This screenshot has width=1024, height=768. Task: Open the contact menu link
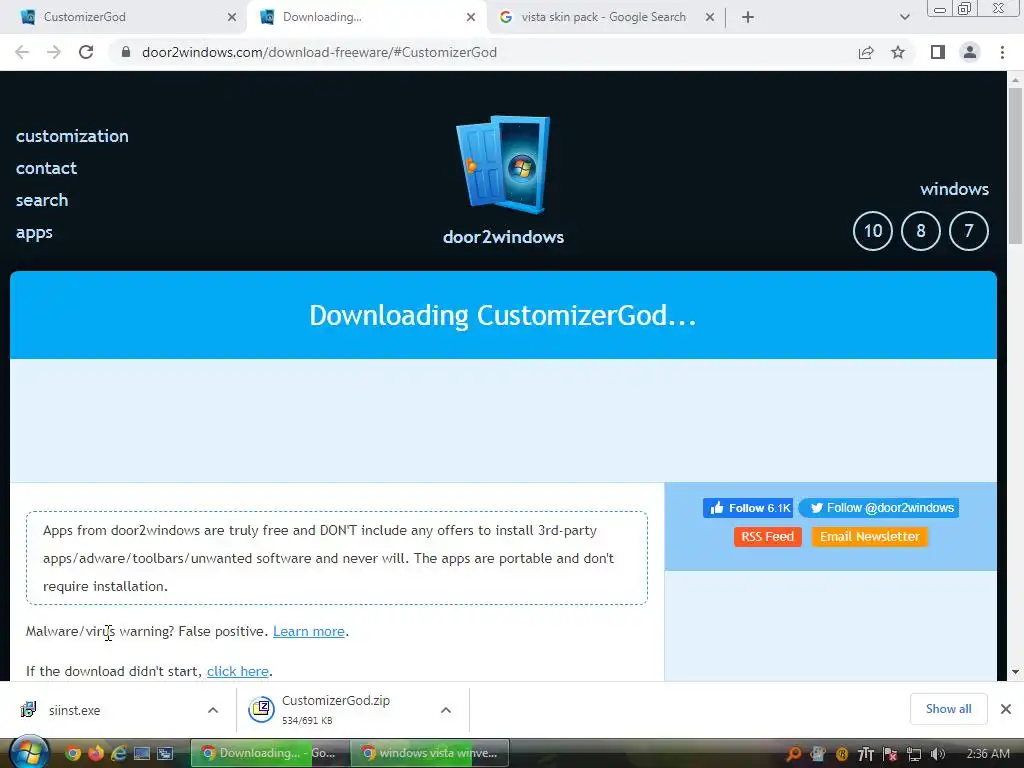click(x=46, y=168)
